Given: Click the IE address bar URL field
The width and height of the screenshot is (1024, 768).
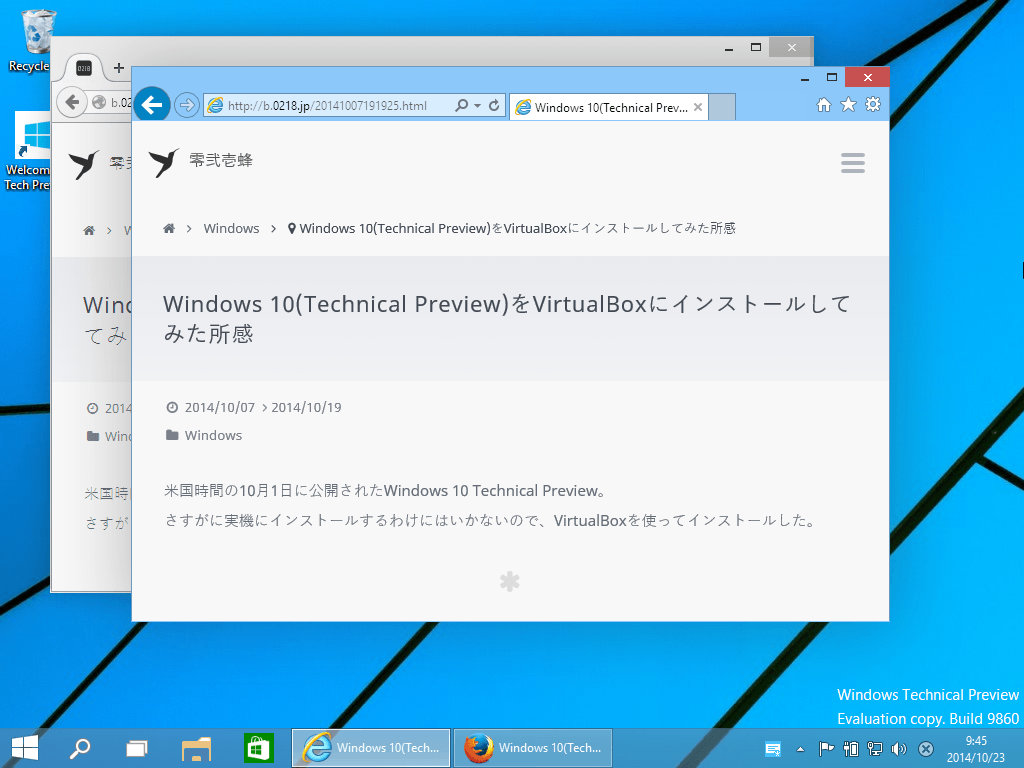Looking at the screenshot, I should click(327, 106).
